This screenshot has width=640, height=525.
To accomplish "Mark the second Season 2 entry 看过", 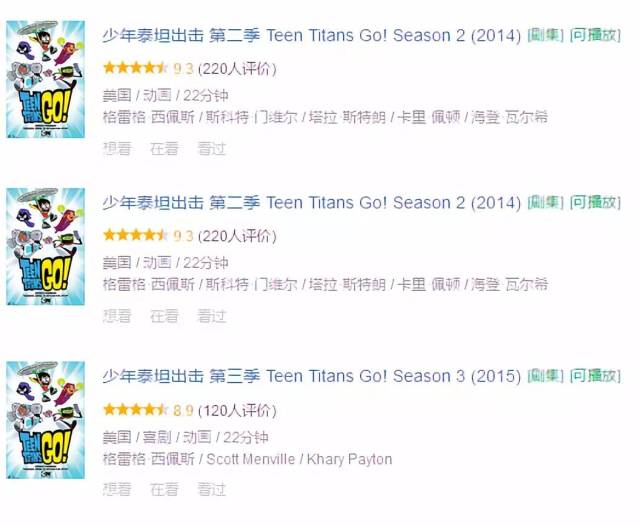I will pos(211,316).
